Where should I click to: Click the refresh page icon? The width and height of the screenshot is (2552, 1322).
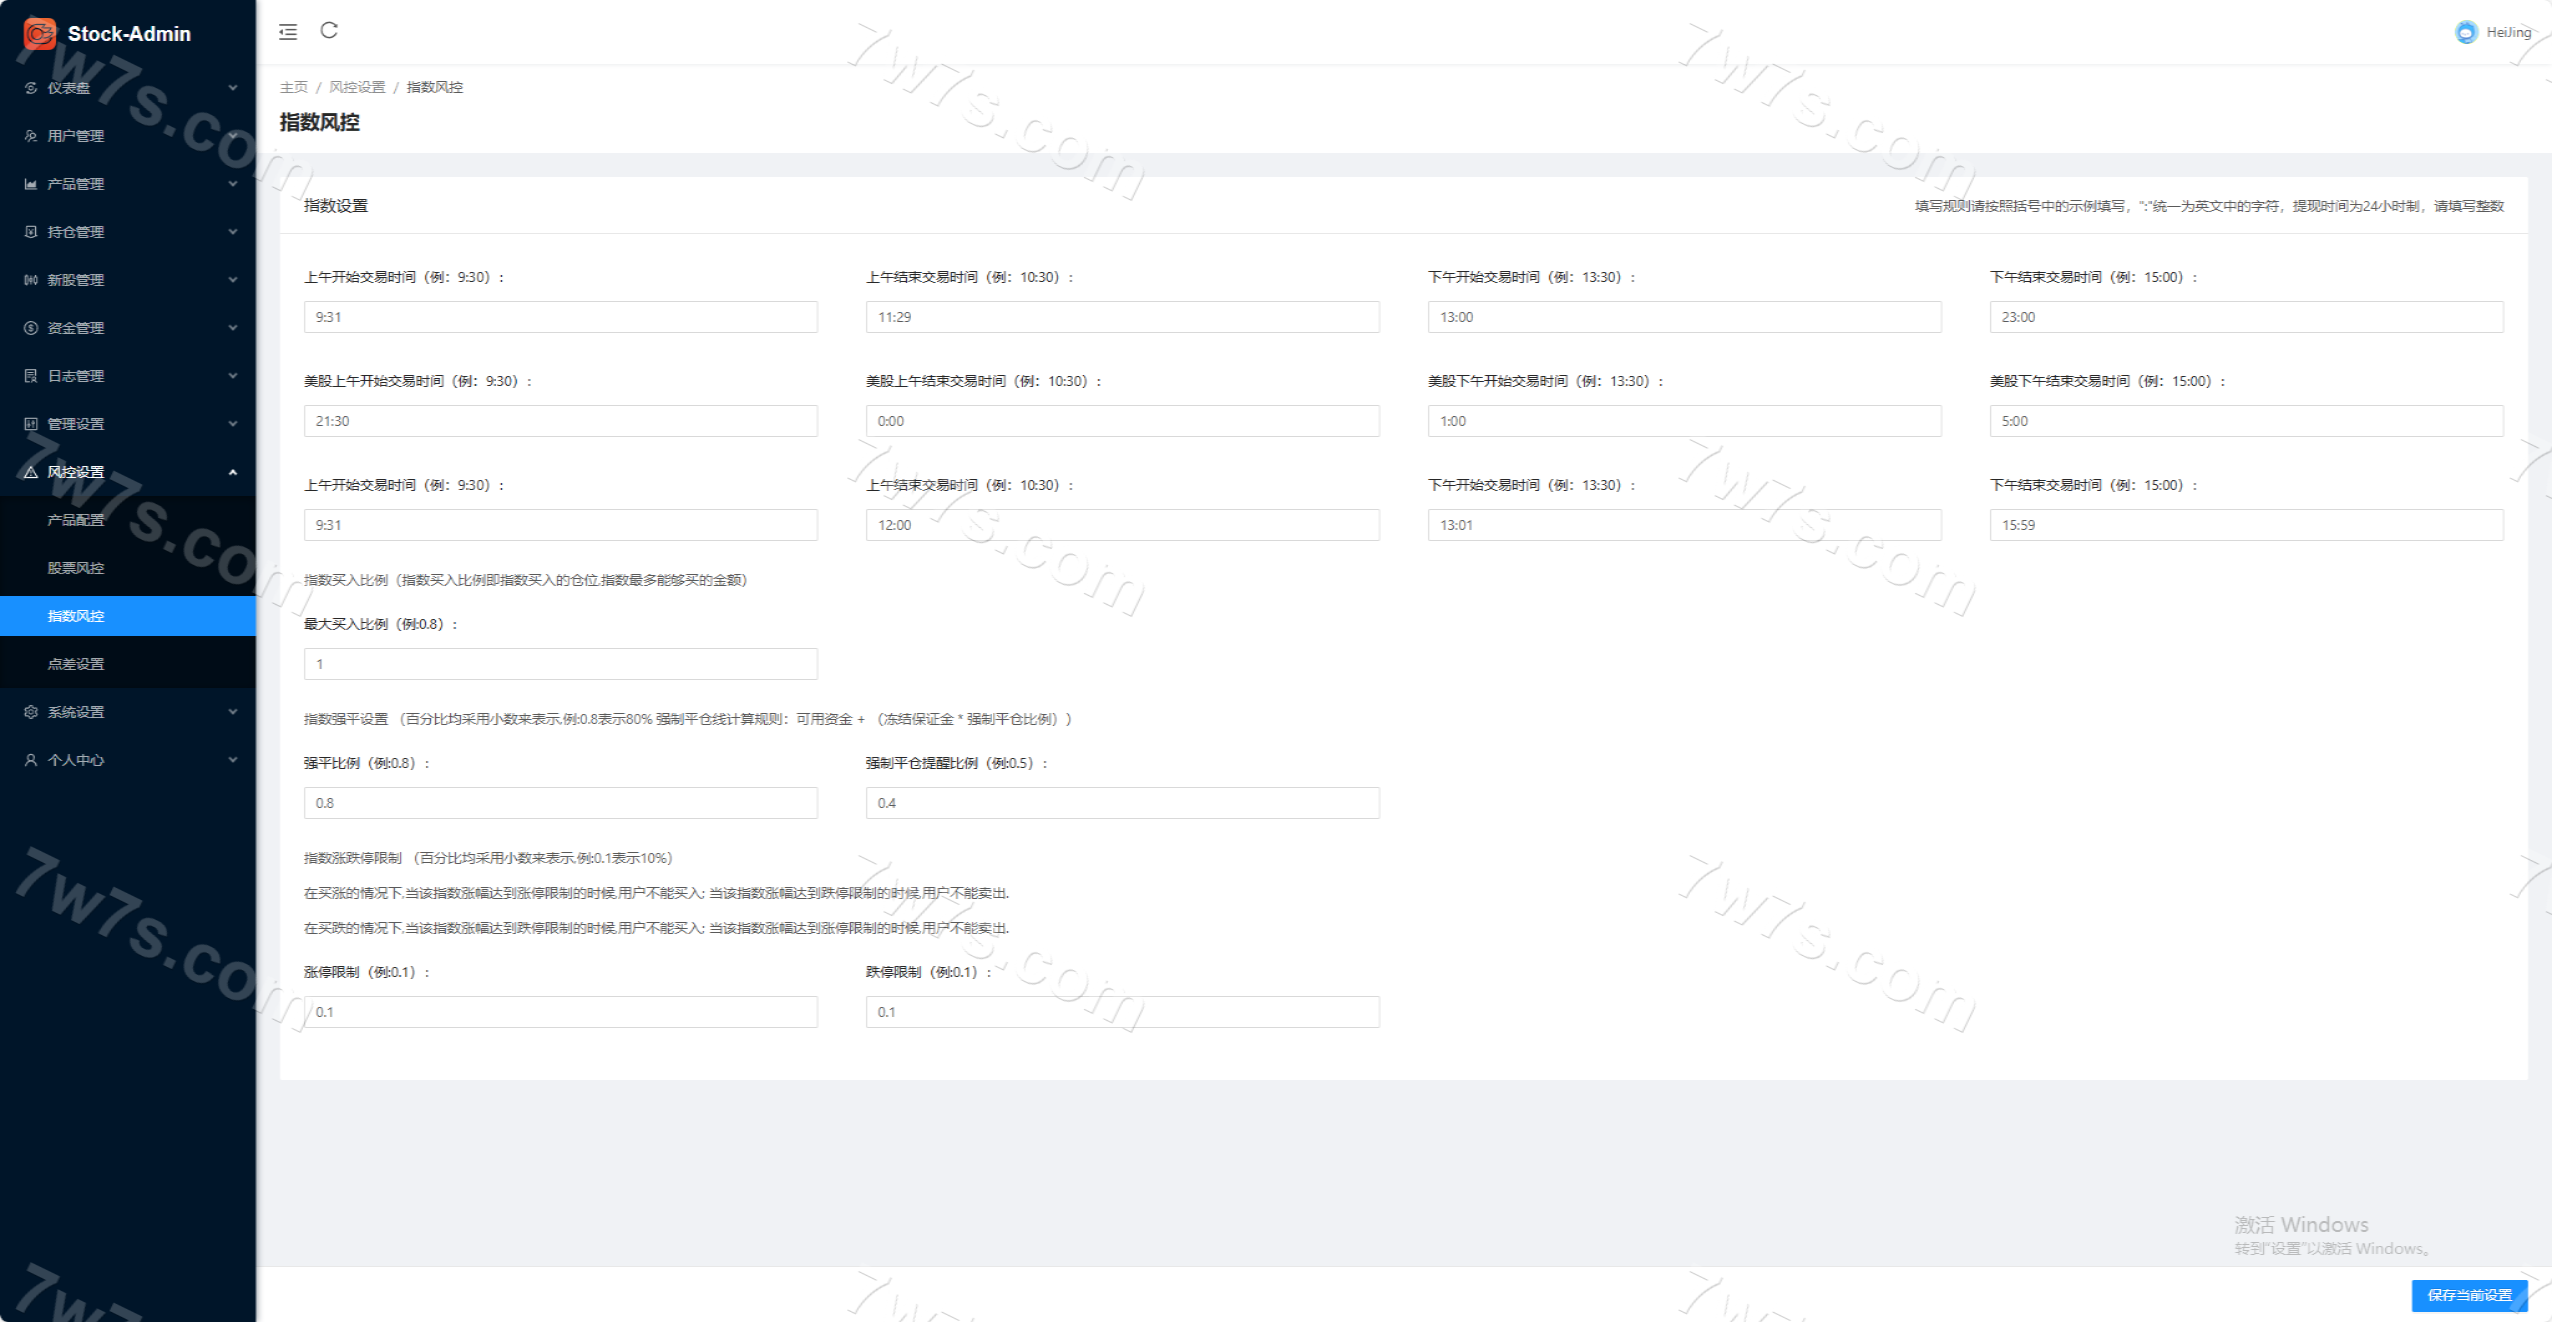329,31
